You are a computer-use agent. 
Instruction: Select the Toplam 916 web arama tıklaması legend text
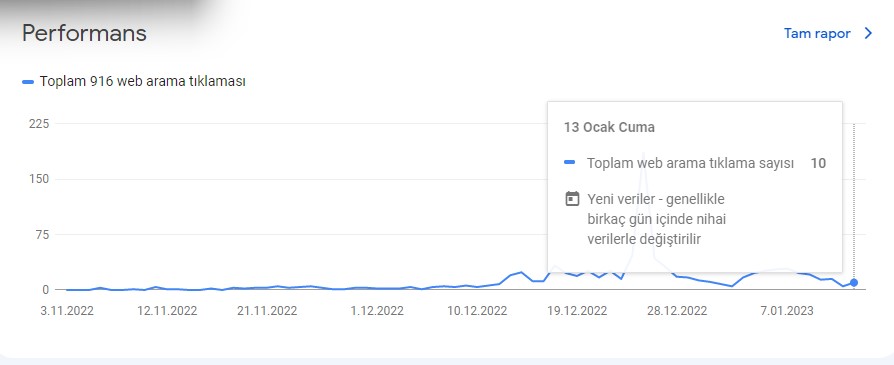143,82
